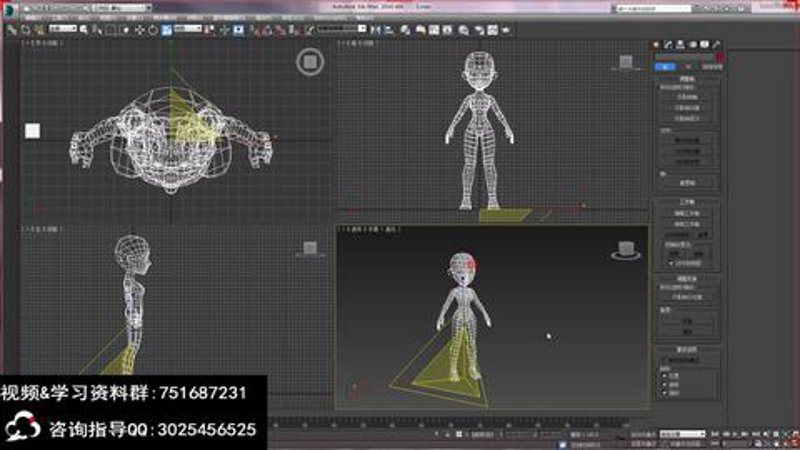This screenshot has height=450, width=800.
Task: Activate the Select Object tool
Action: [84, 30]
